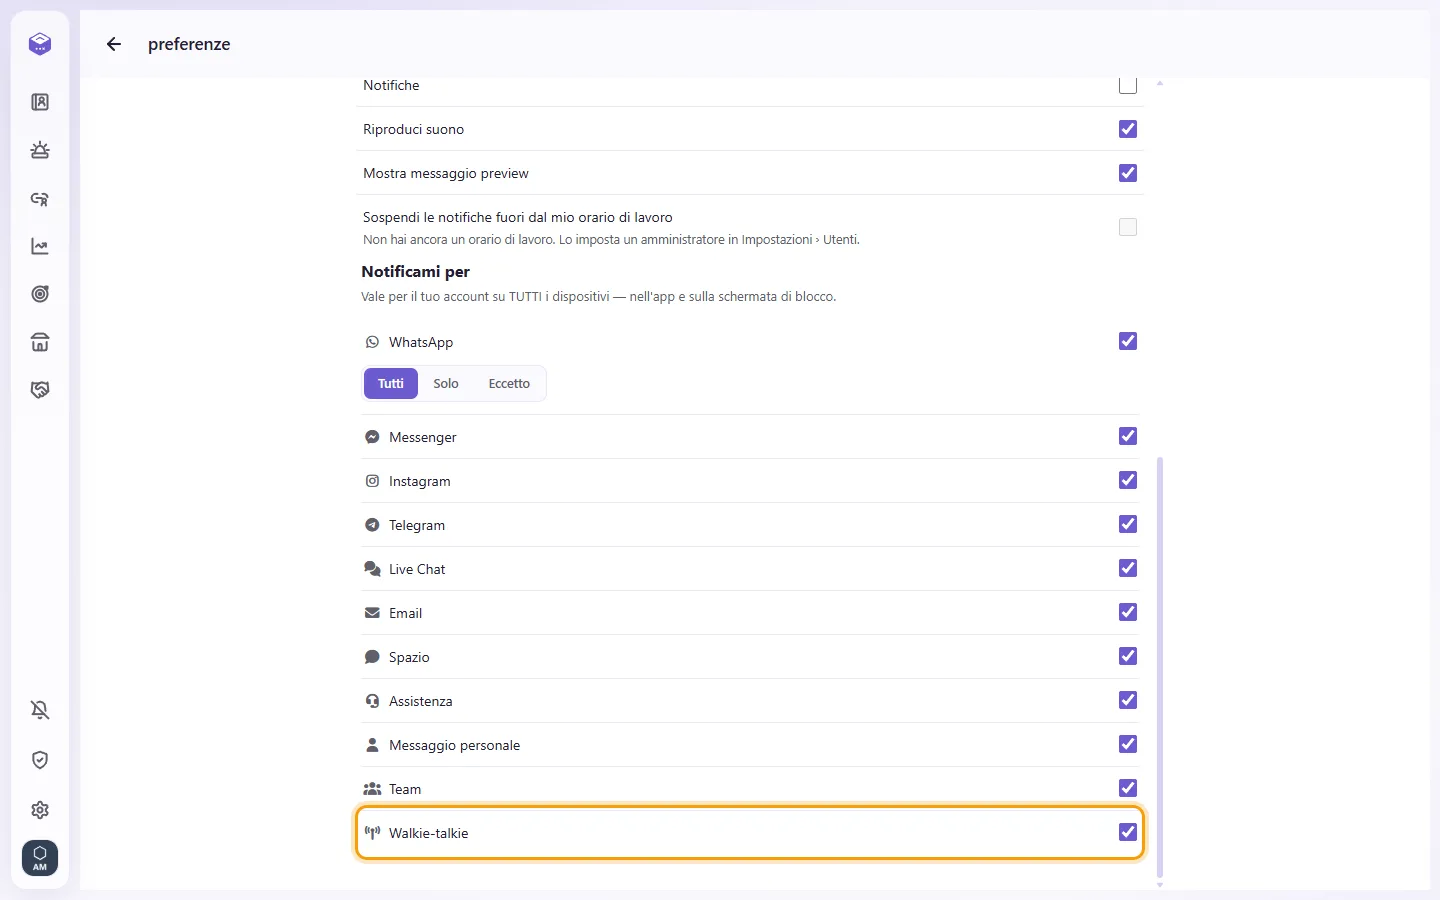Select the Eccetto filter tab
The width and height of the screenshot is (1440, 900).
click(509, 384)
